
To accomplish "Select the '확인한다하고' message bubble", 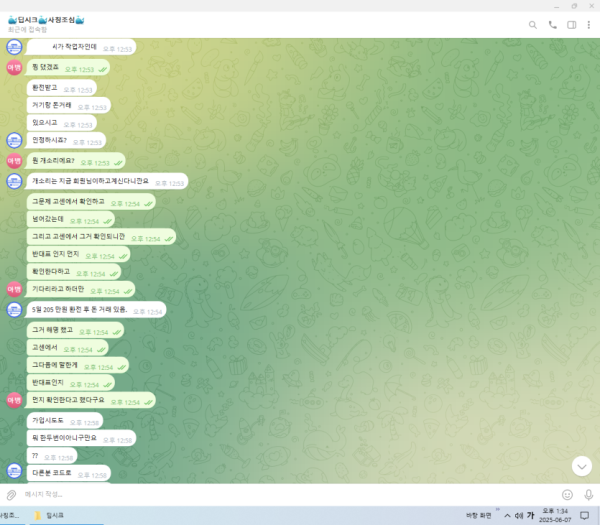I will pyautogui.click(x=74, y=272).
